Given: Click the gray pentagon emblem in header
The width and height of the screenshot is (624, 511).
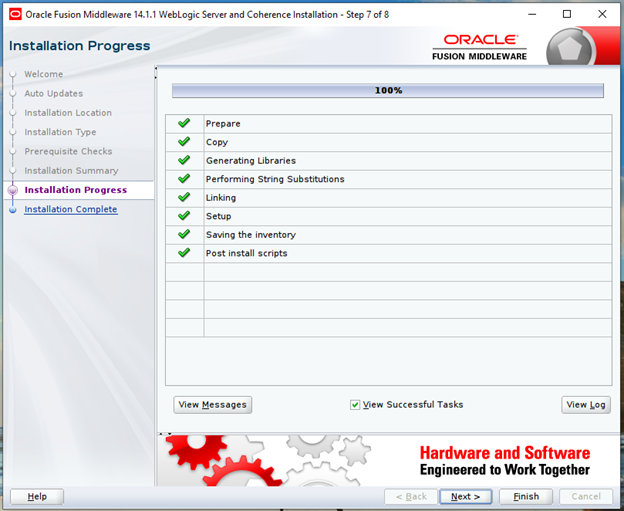Looking at the screenshot, I should (x=570, y=49).
